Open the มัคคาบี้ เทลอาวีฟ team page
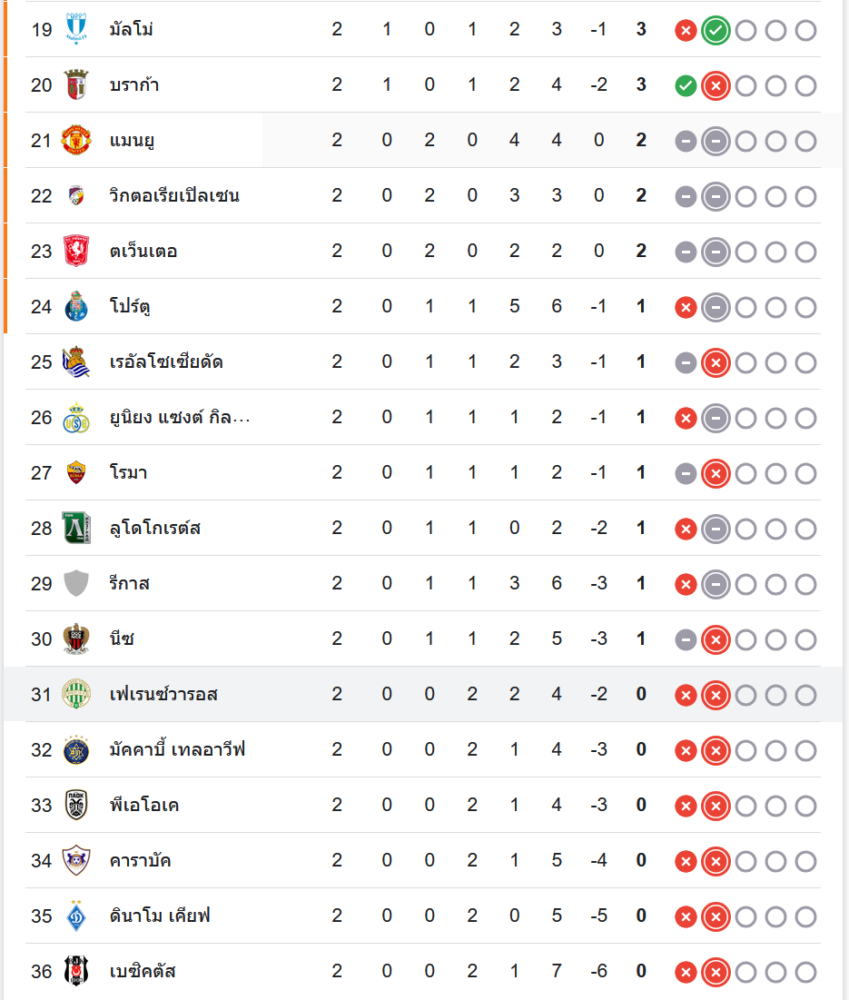 177,749
